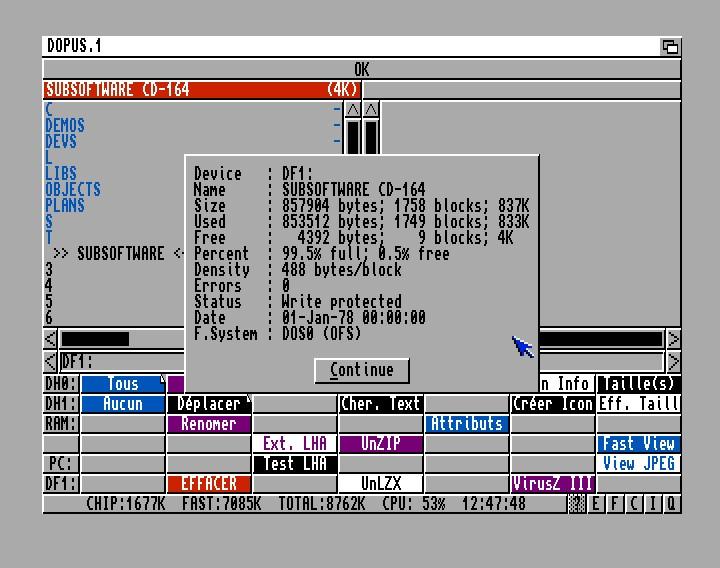
Task: Click the small E icon in the status bar
Action: pyautogui.click(x=597, y=504)
